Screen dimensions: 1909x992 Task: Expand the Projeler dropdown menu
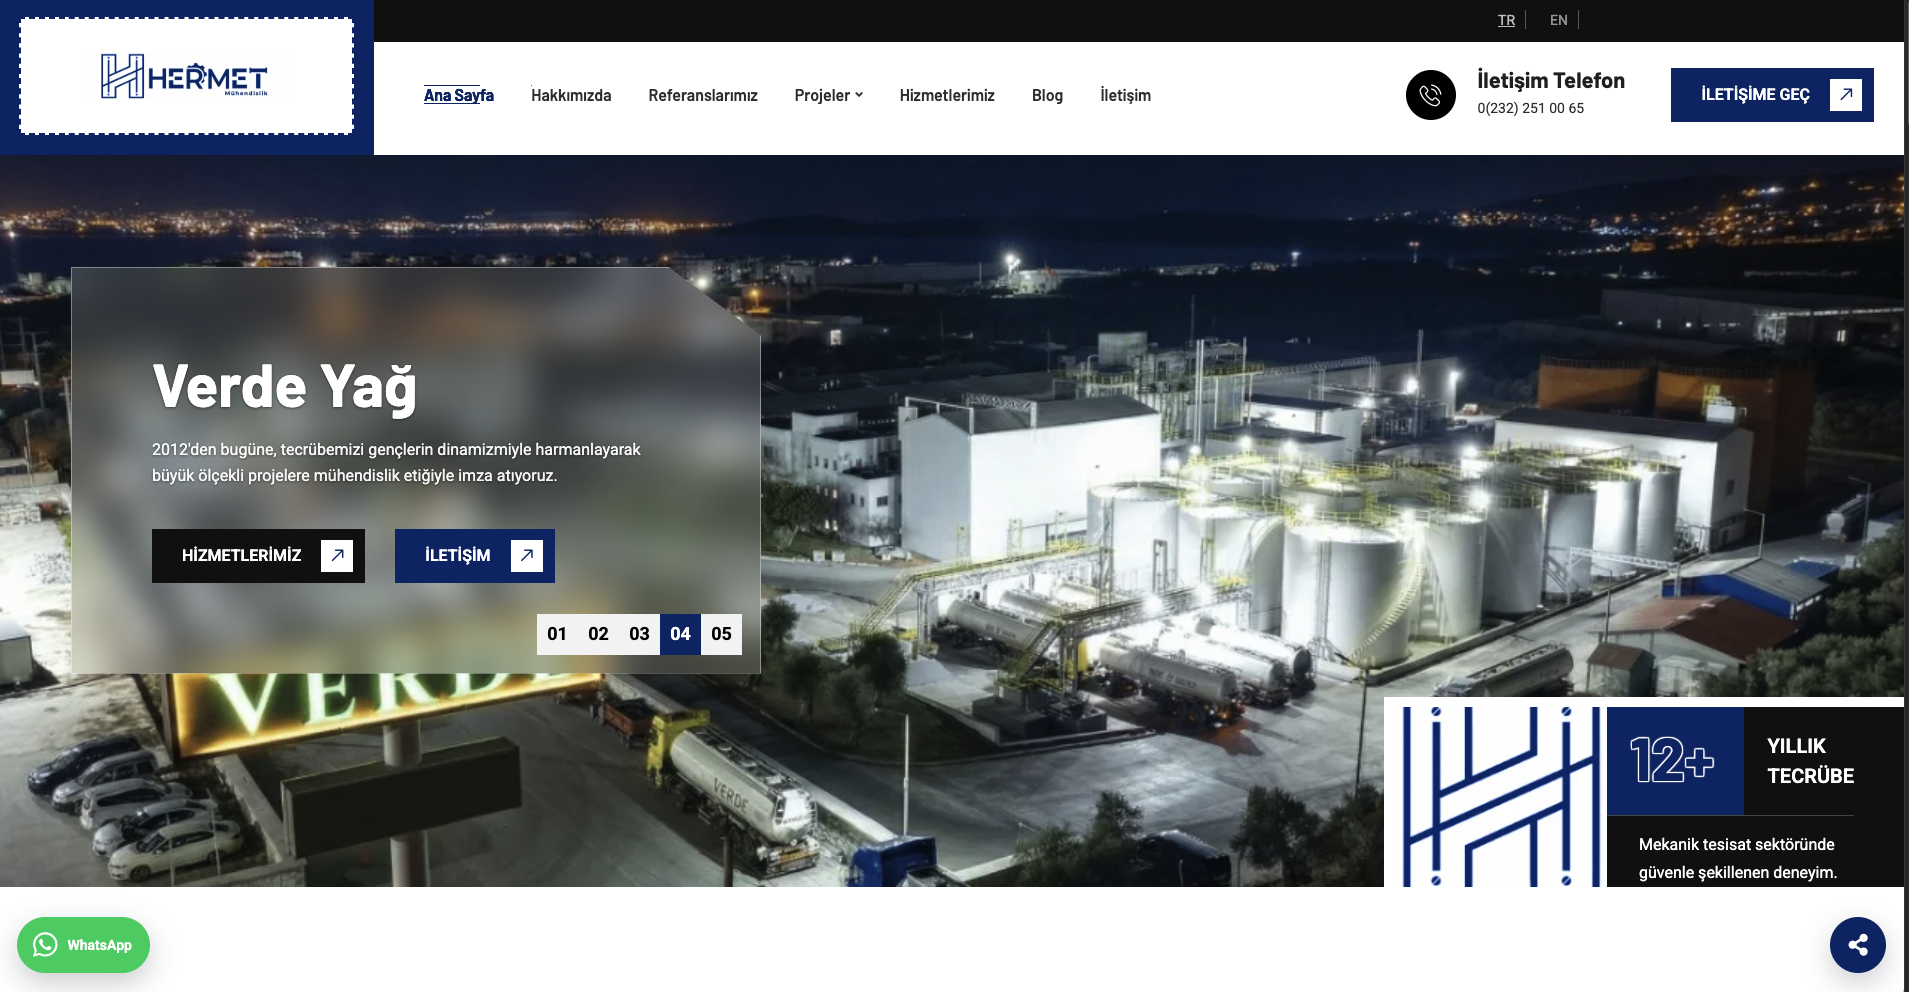(828, 95)
